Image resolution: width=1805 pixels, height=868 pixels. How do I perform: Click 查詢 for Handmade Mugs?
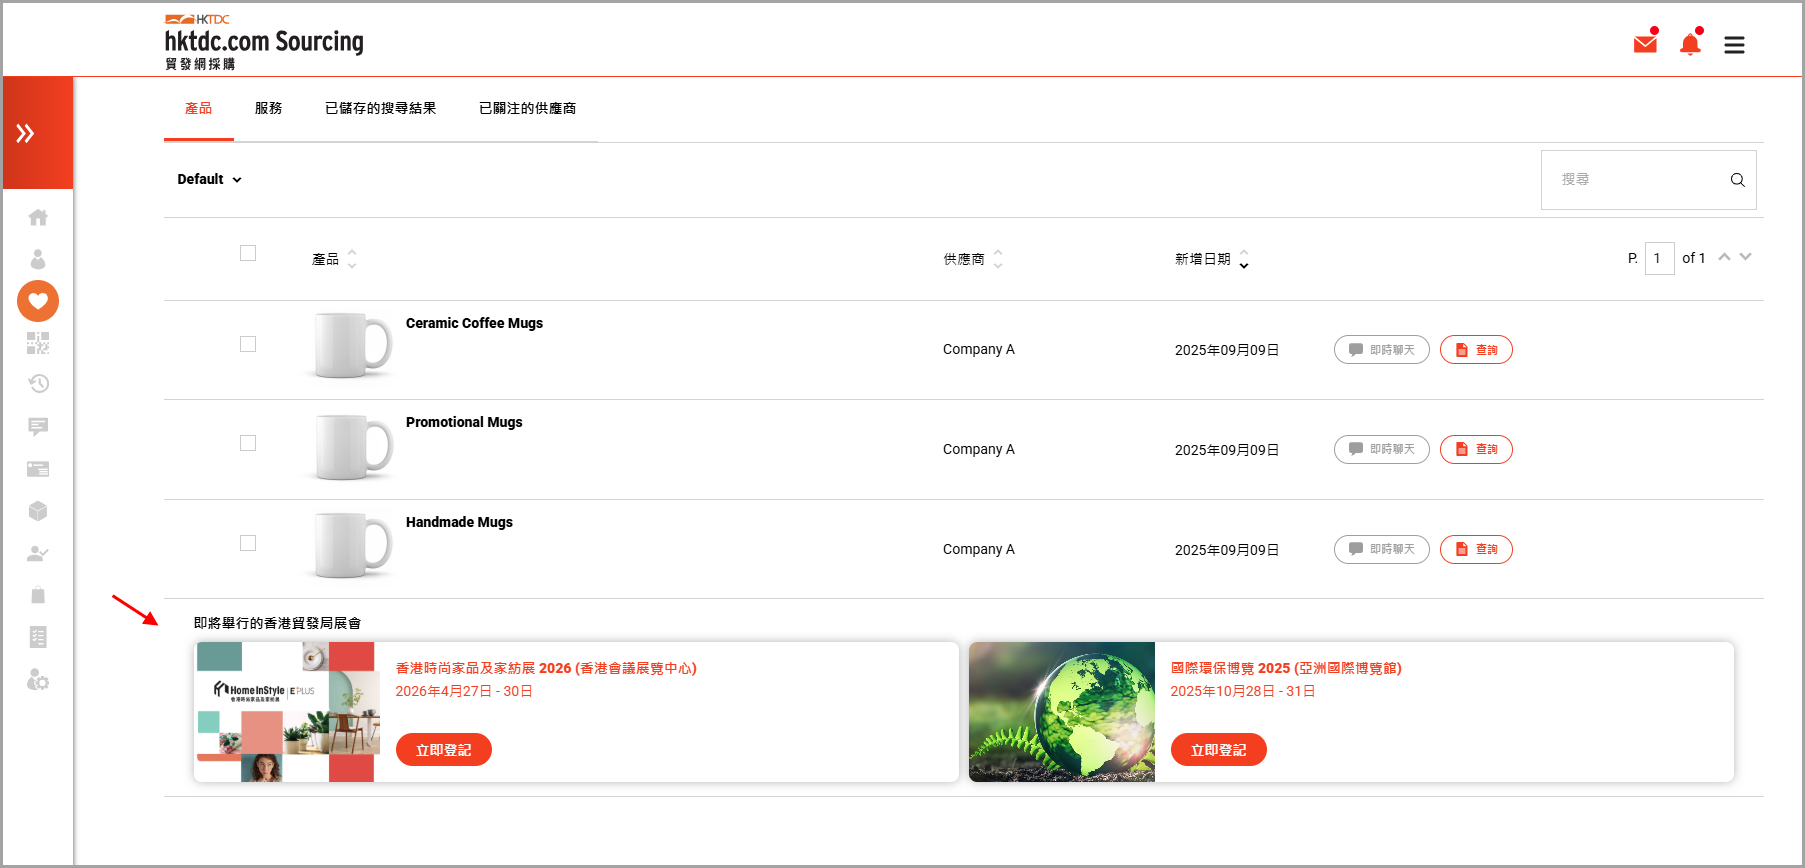[x=1476, y=549]
